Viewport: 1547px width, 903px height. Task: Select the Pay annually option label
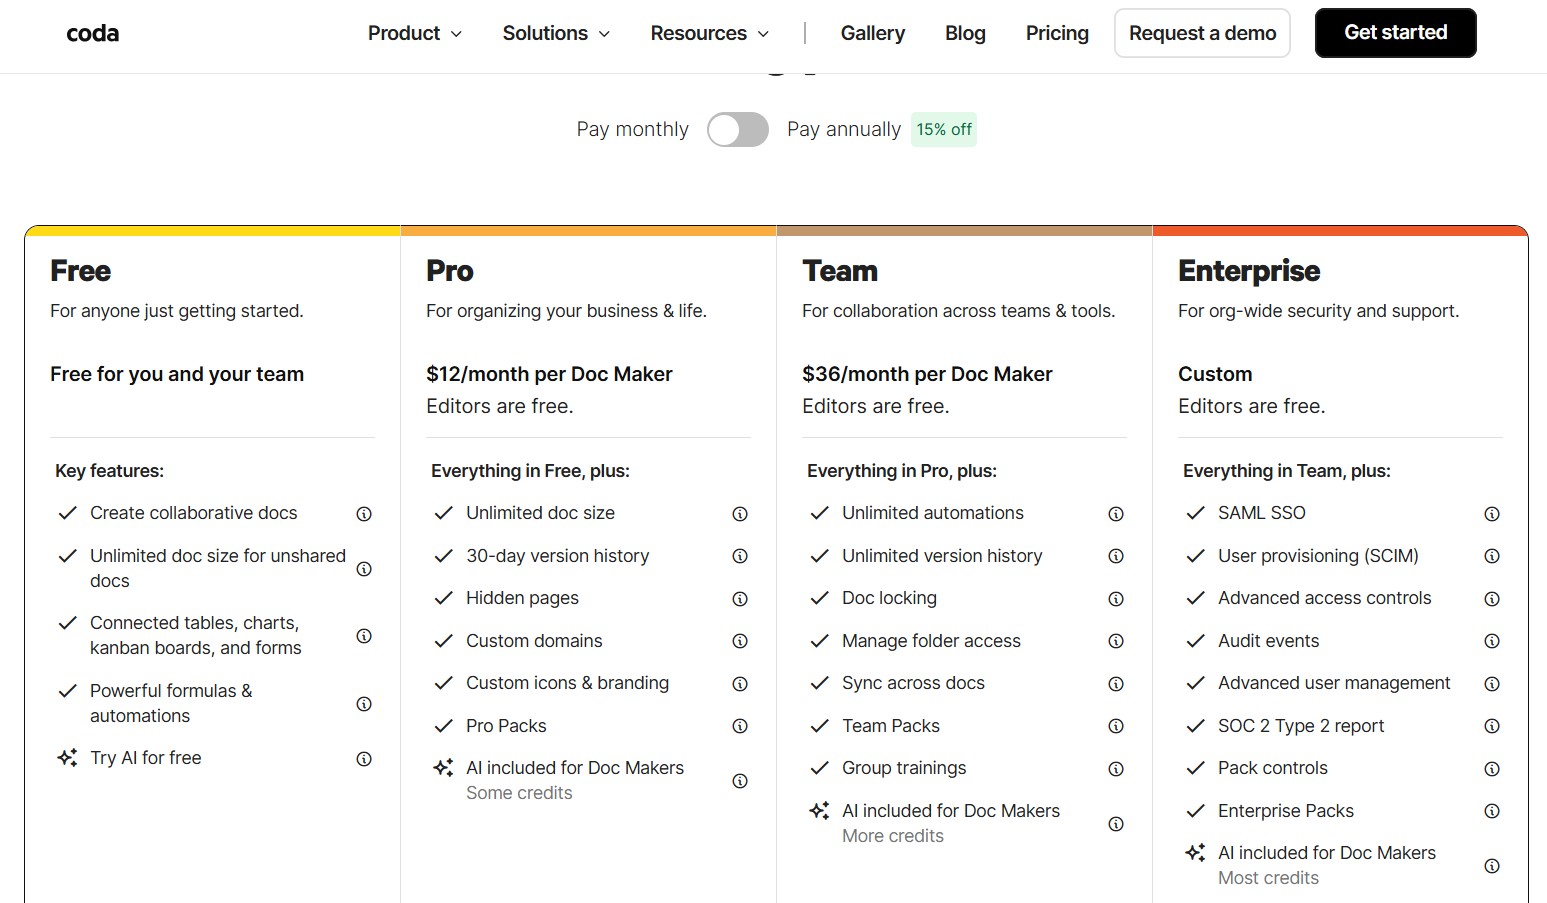pyautogui.click(x=843, y=130)
